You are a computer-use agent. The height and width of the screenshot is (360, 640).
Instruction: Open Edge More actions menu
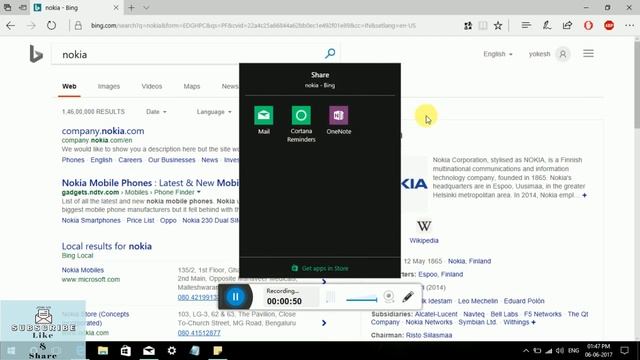[629, 25]
